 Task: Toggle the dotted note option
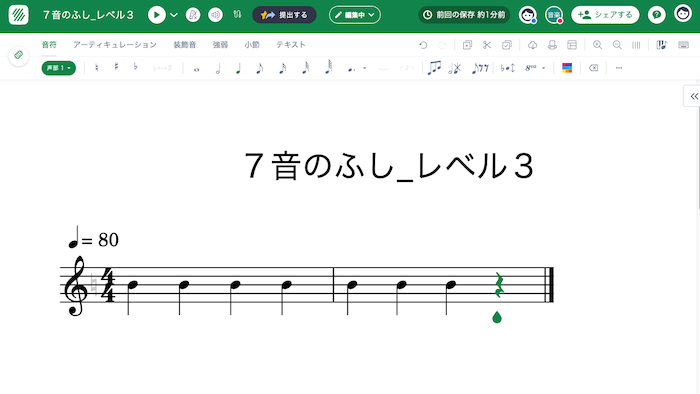(x=352, y=69)
